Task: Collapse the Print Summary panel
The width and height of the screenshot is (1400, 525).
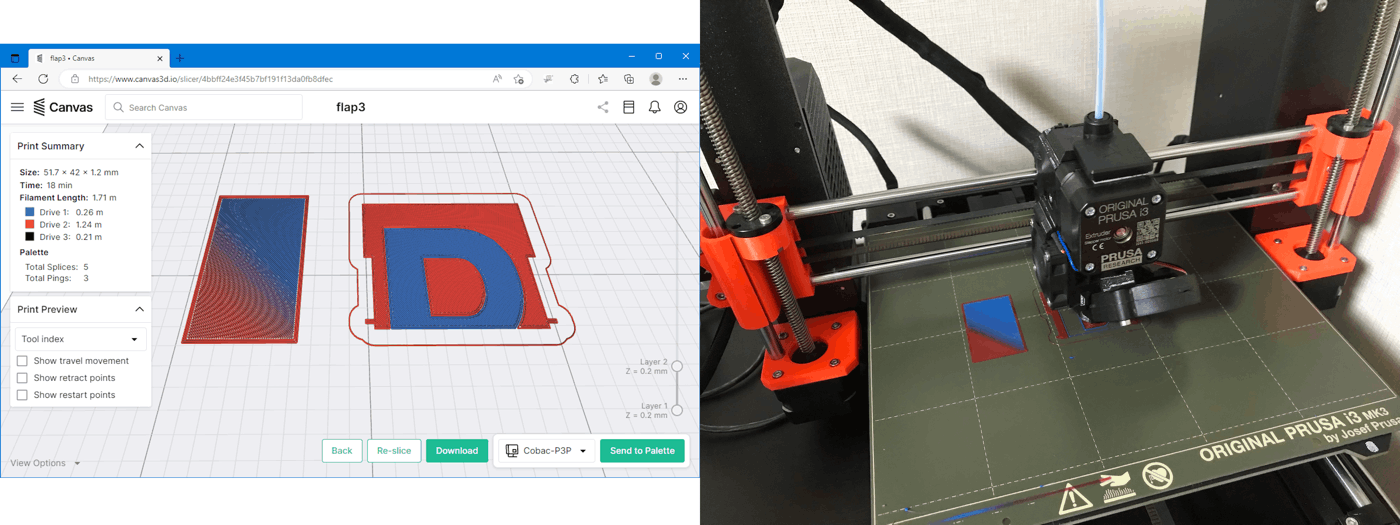Action: tap(139, 146)
